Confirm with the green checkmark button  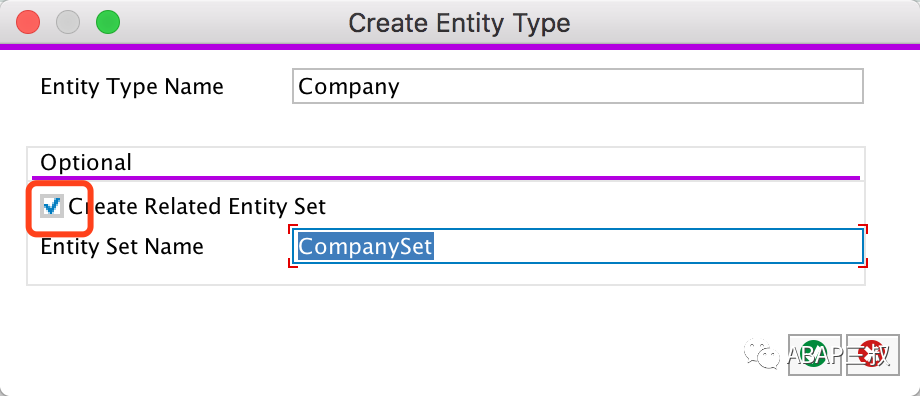pyautogui.click(x=815, y=355)
